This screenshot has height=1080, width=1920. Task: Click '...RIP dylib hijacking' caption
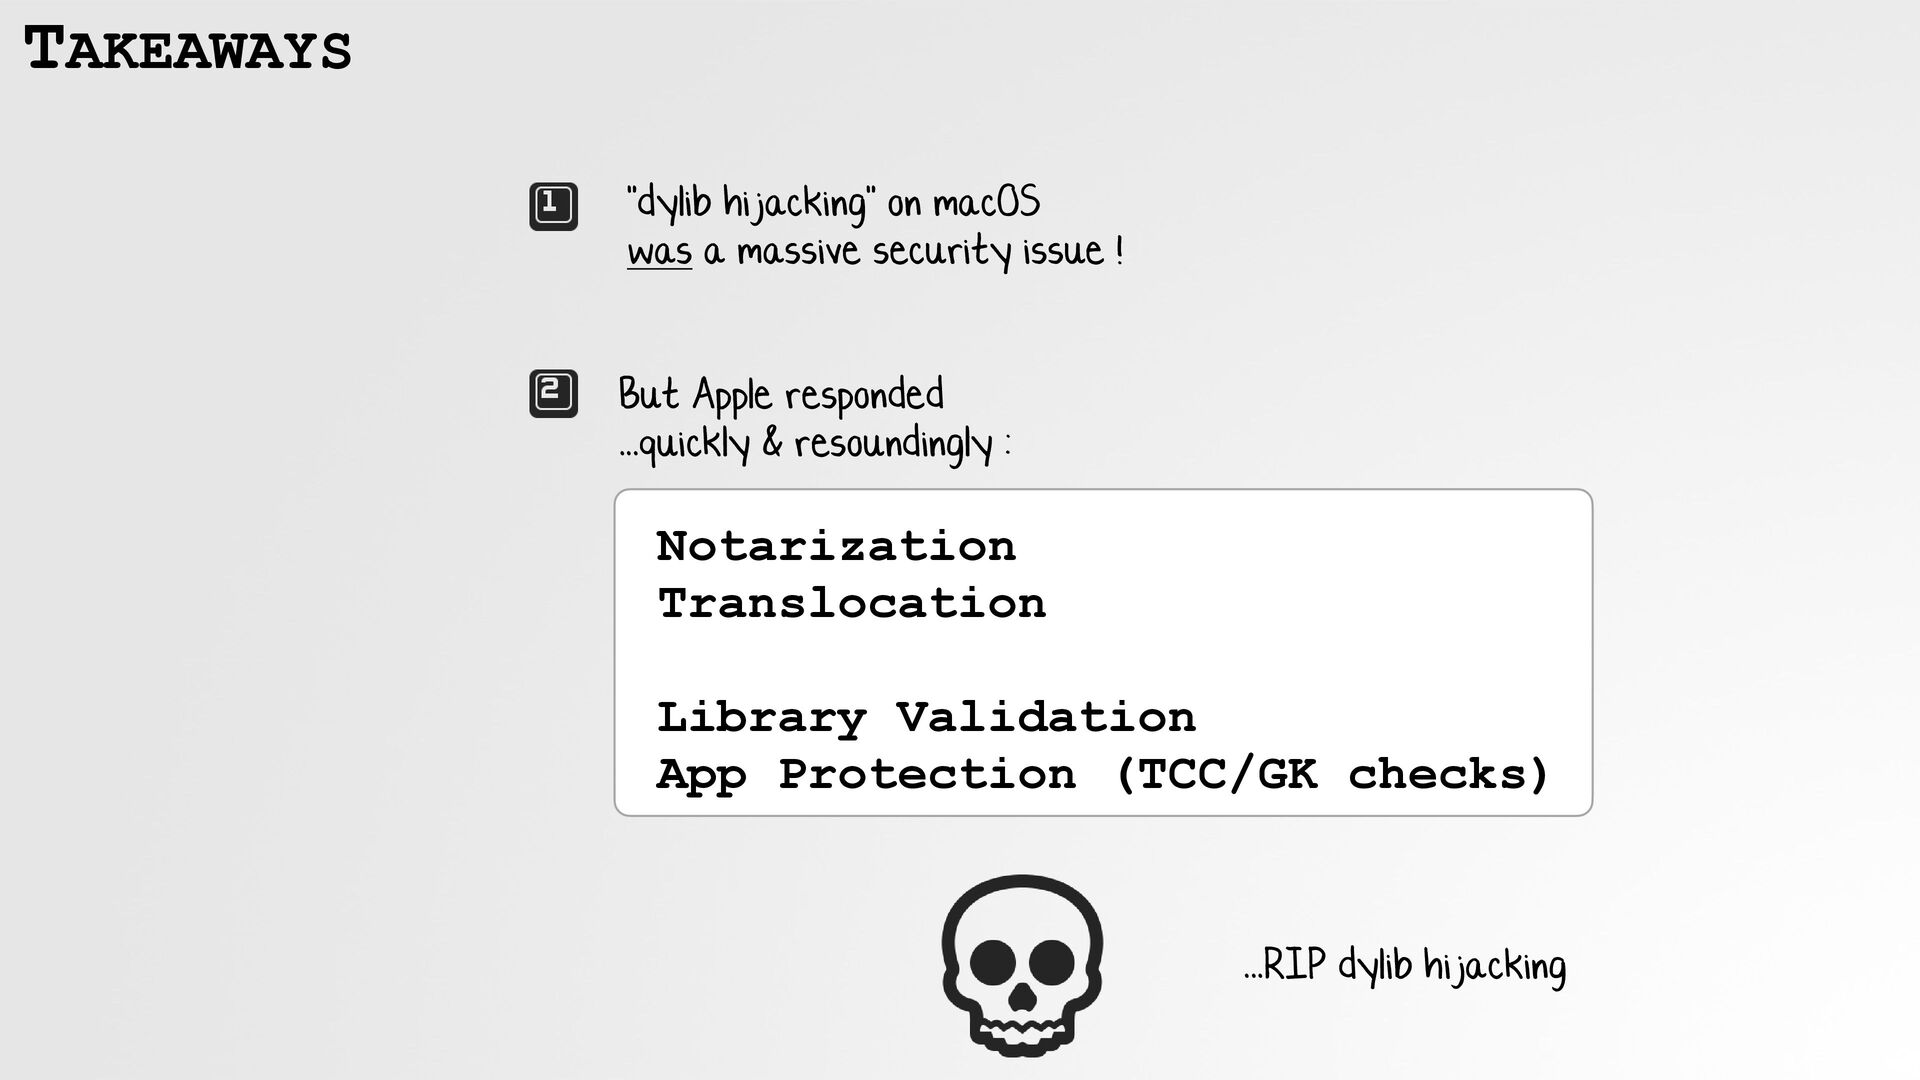tap(1405, 966)
